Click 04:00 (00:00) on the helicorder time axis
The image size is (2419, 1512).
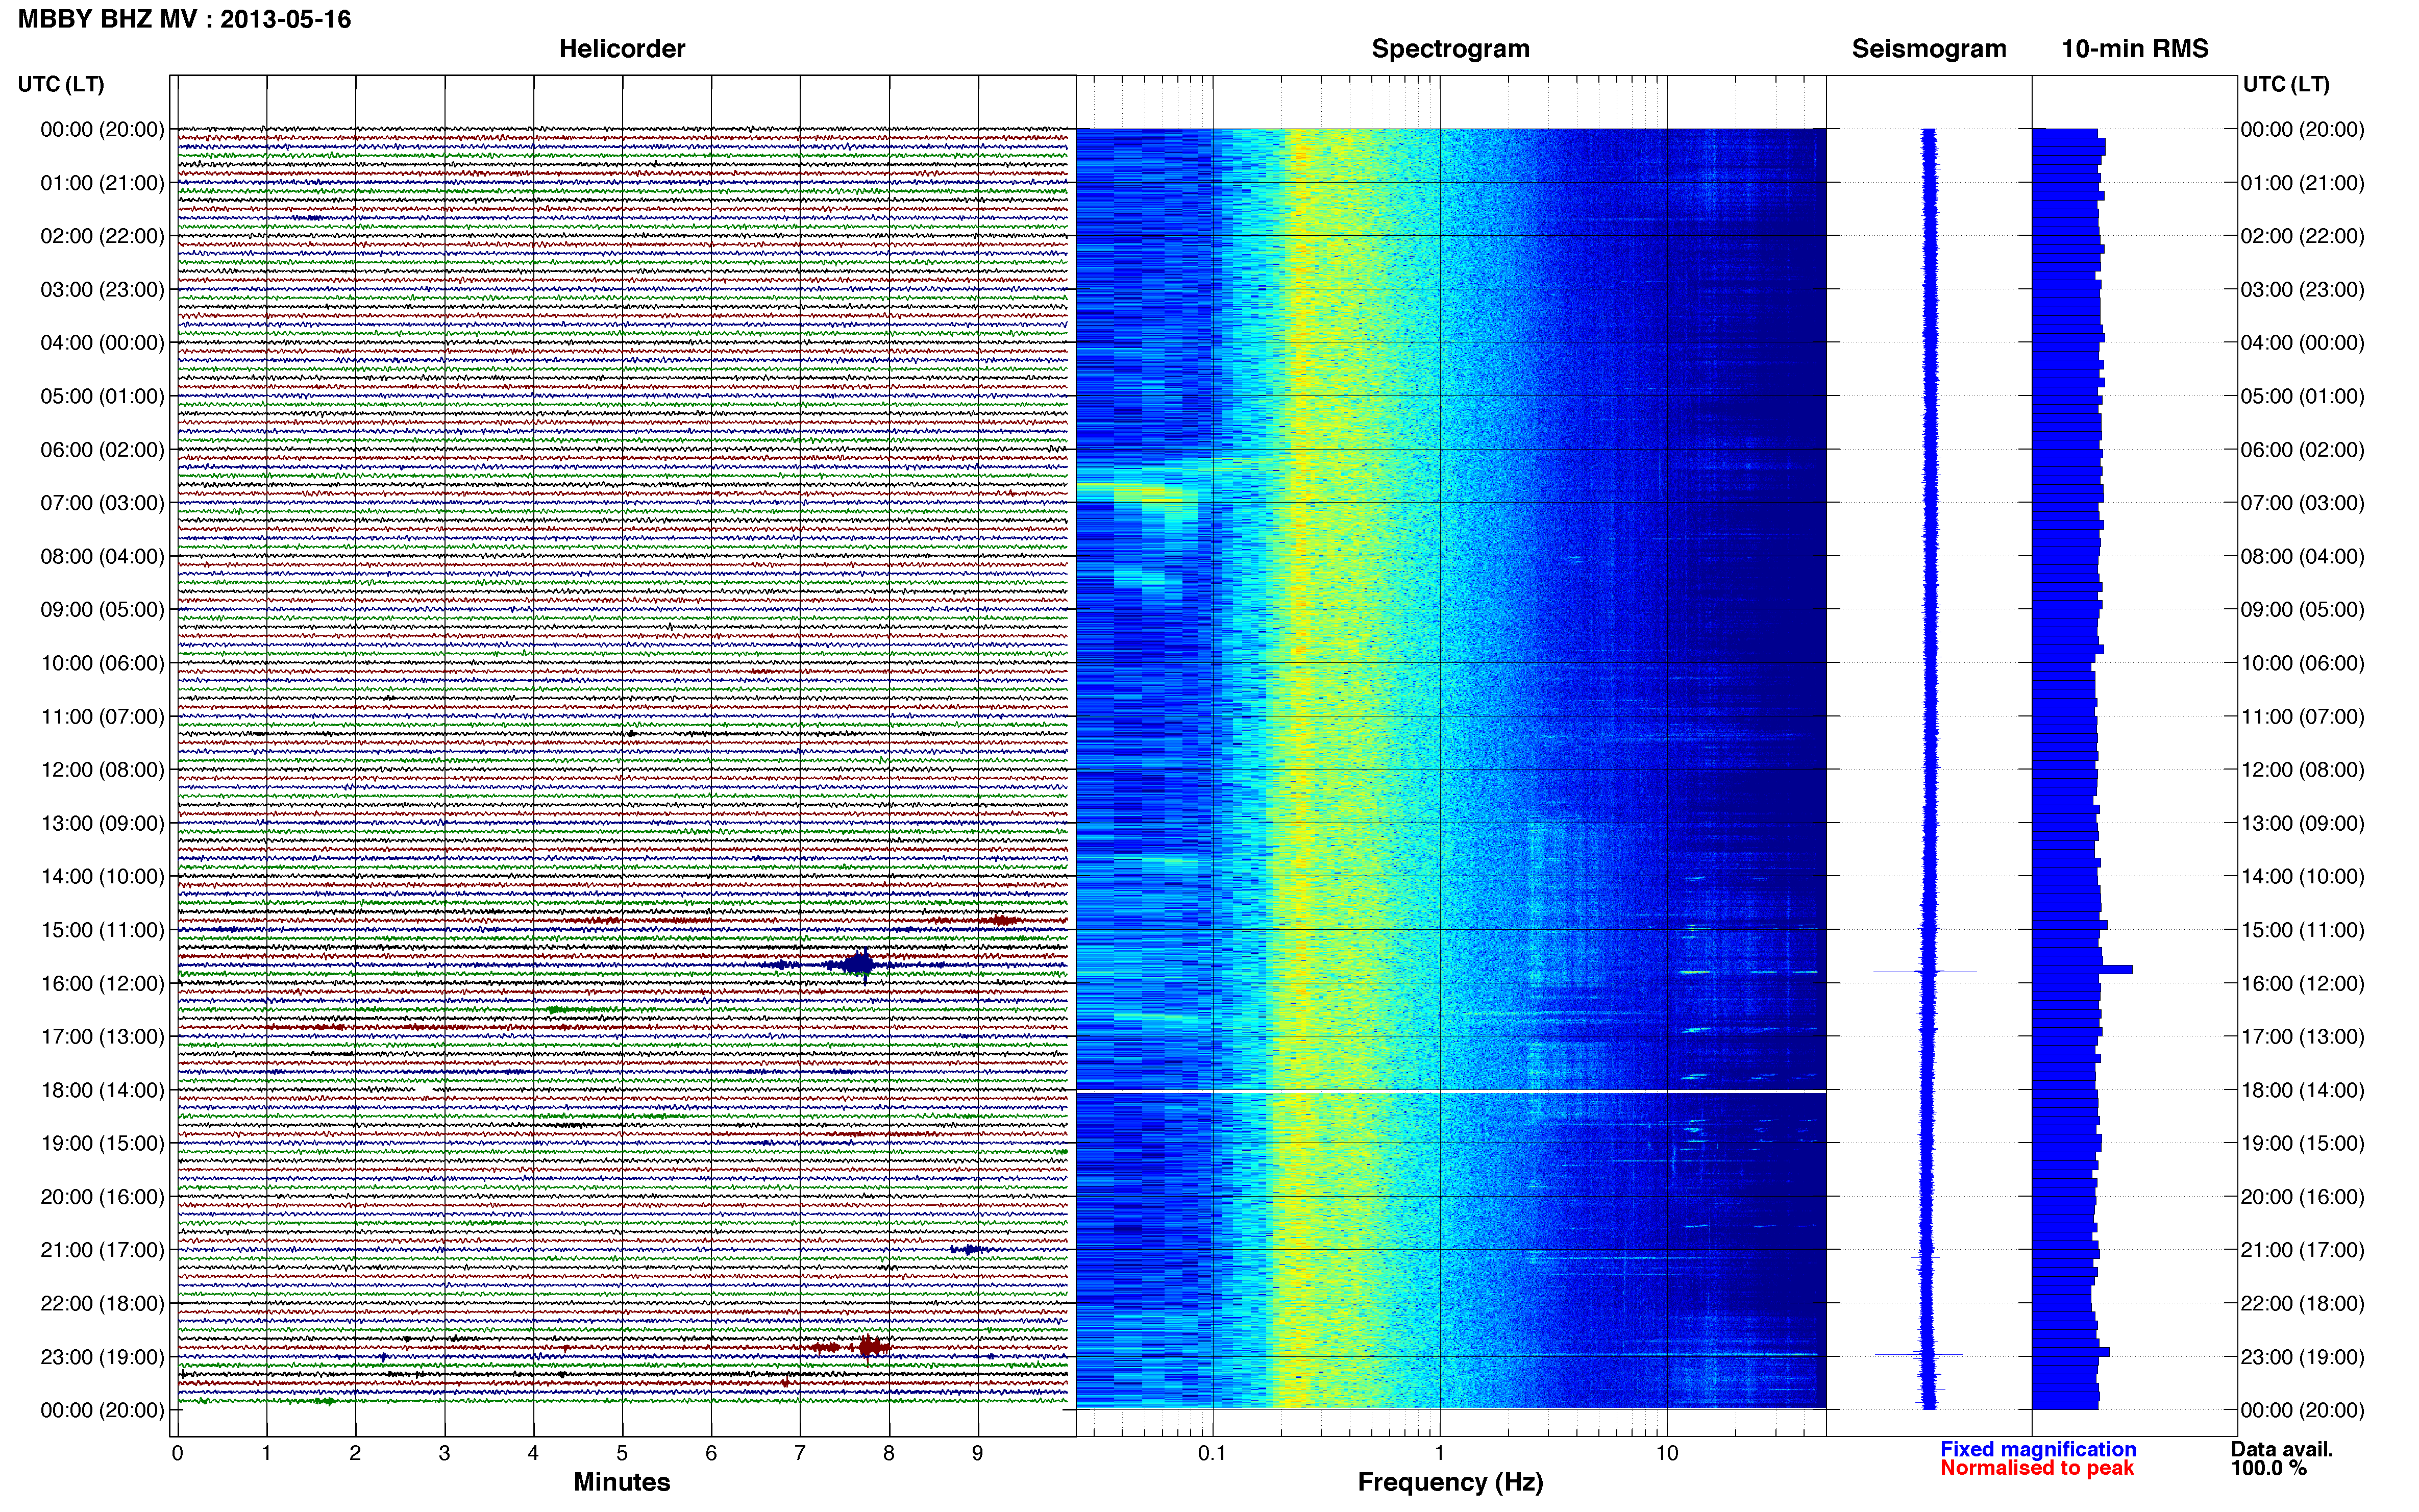pyautogui.click(x=102, y=343)
